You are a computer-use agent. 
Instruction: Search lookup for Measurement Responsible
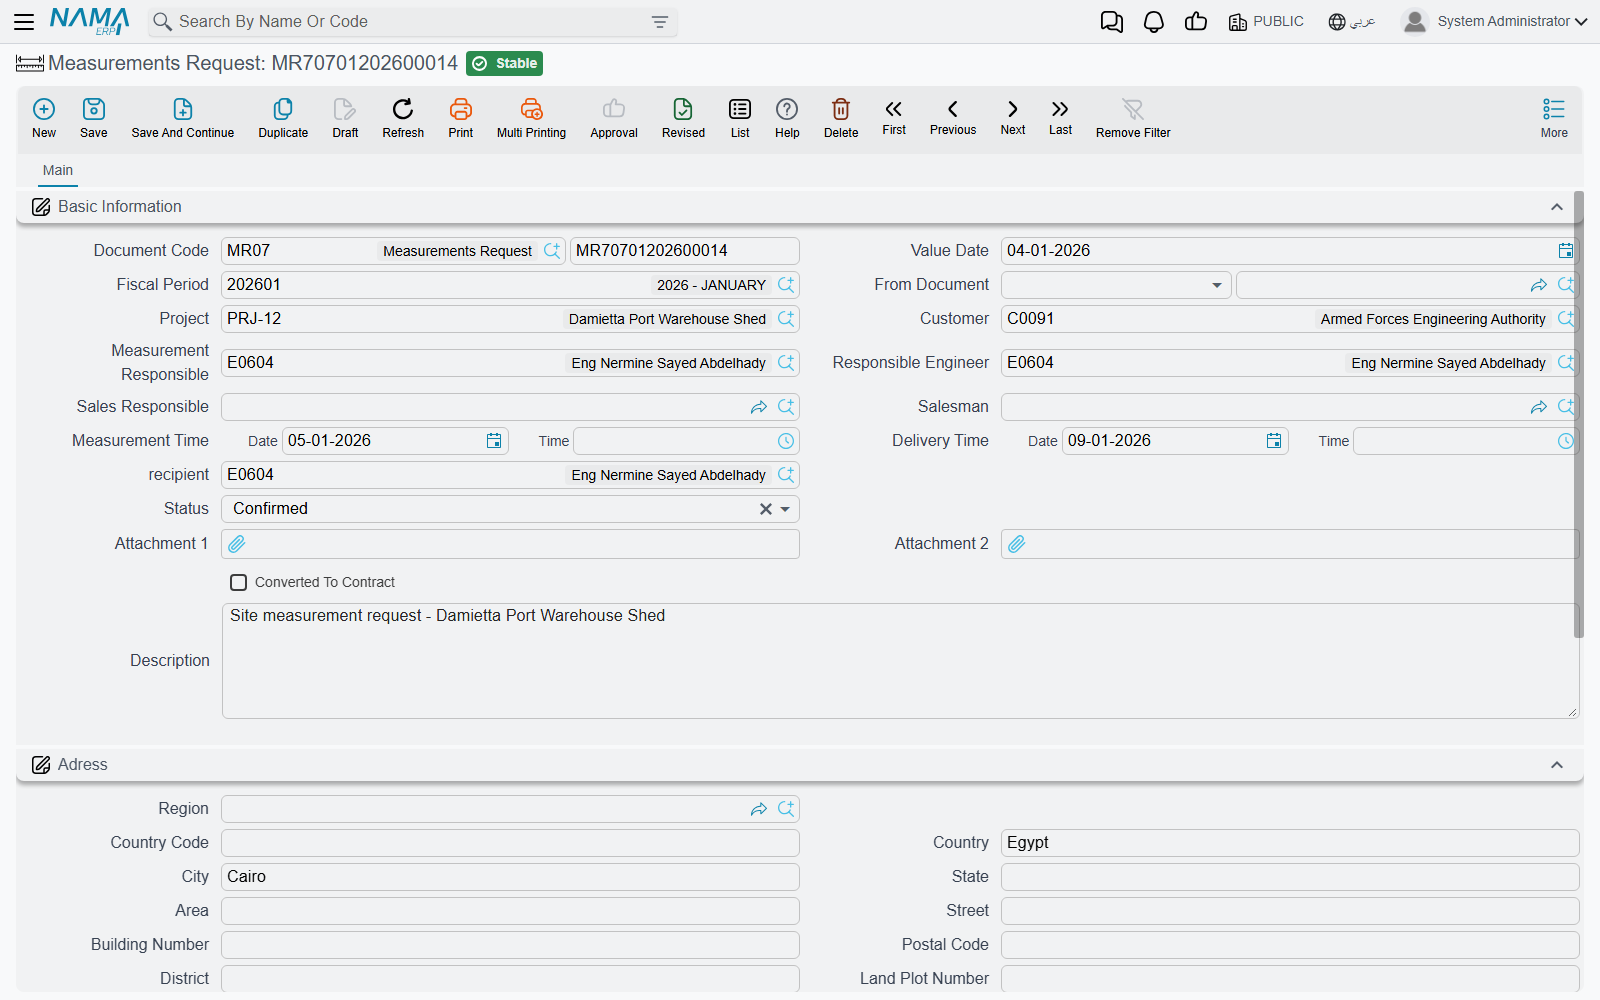click(786, 363)
